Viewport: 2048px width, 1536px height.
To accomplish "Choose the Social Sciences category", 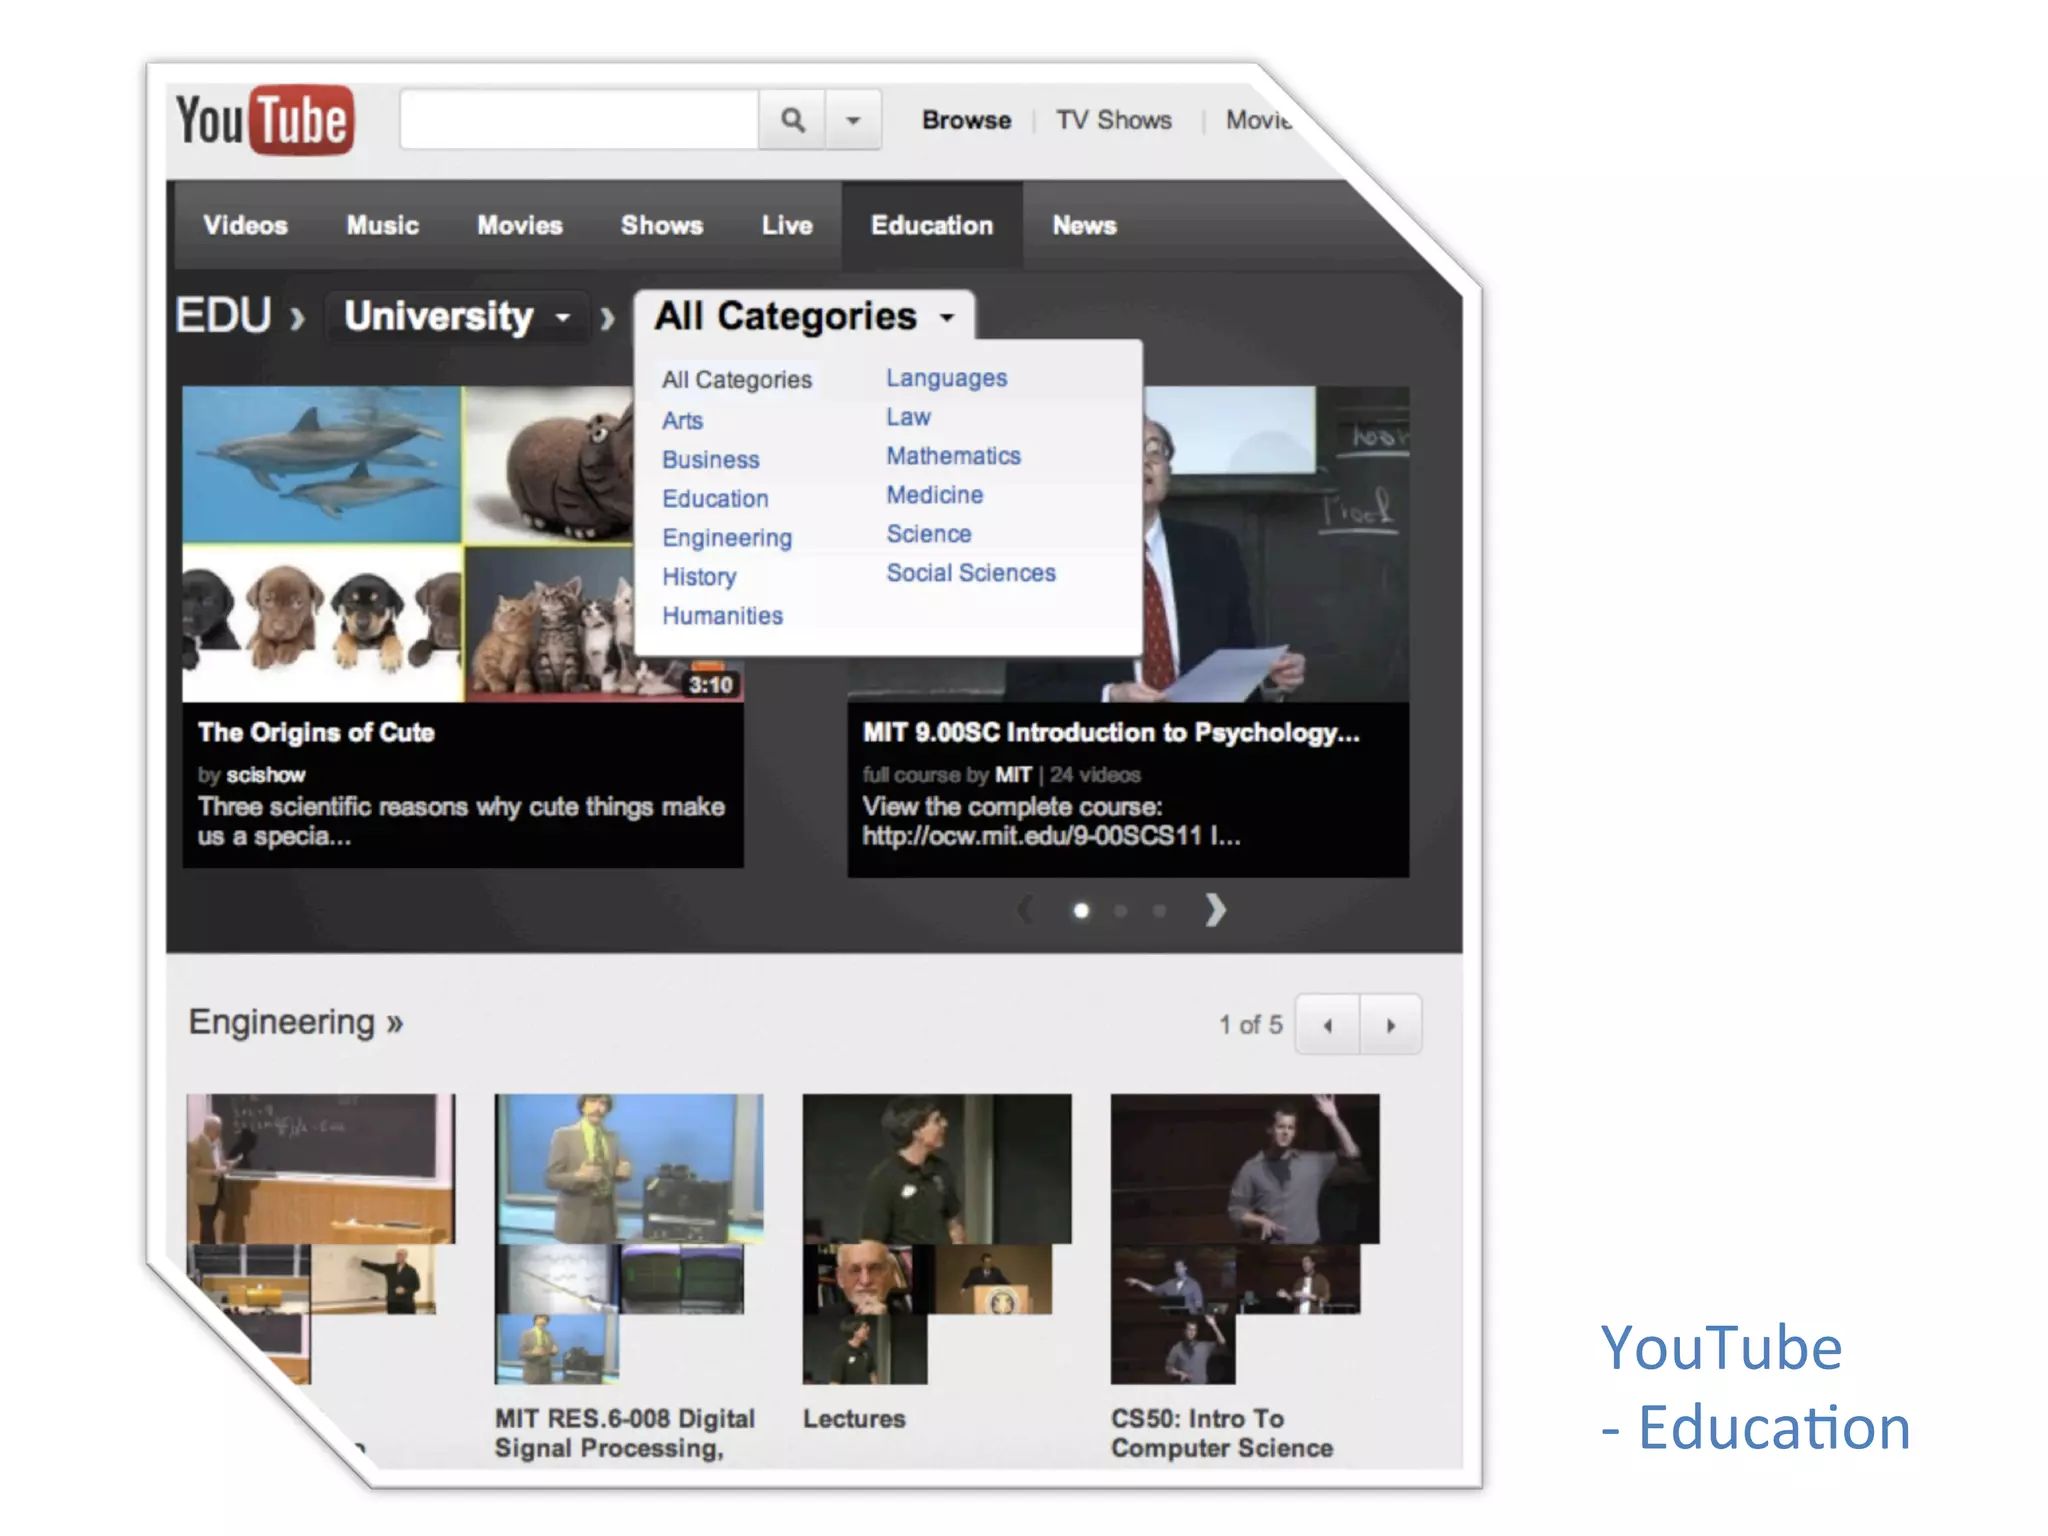I will point(970,573).
